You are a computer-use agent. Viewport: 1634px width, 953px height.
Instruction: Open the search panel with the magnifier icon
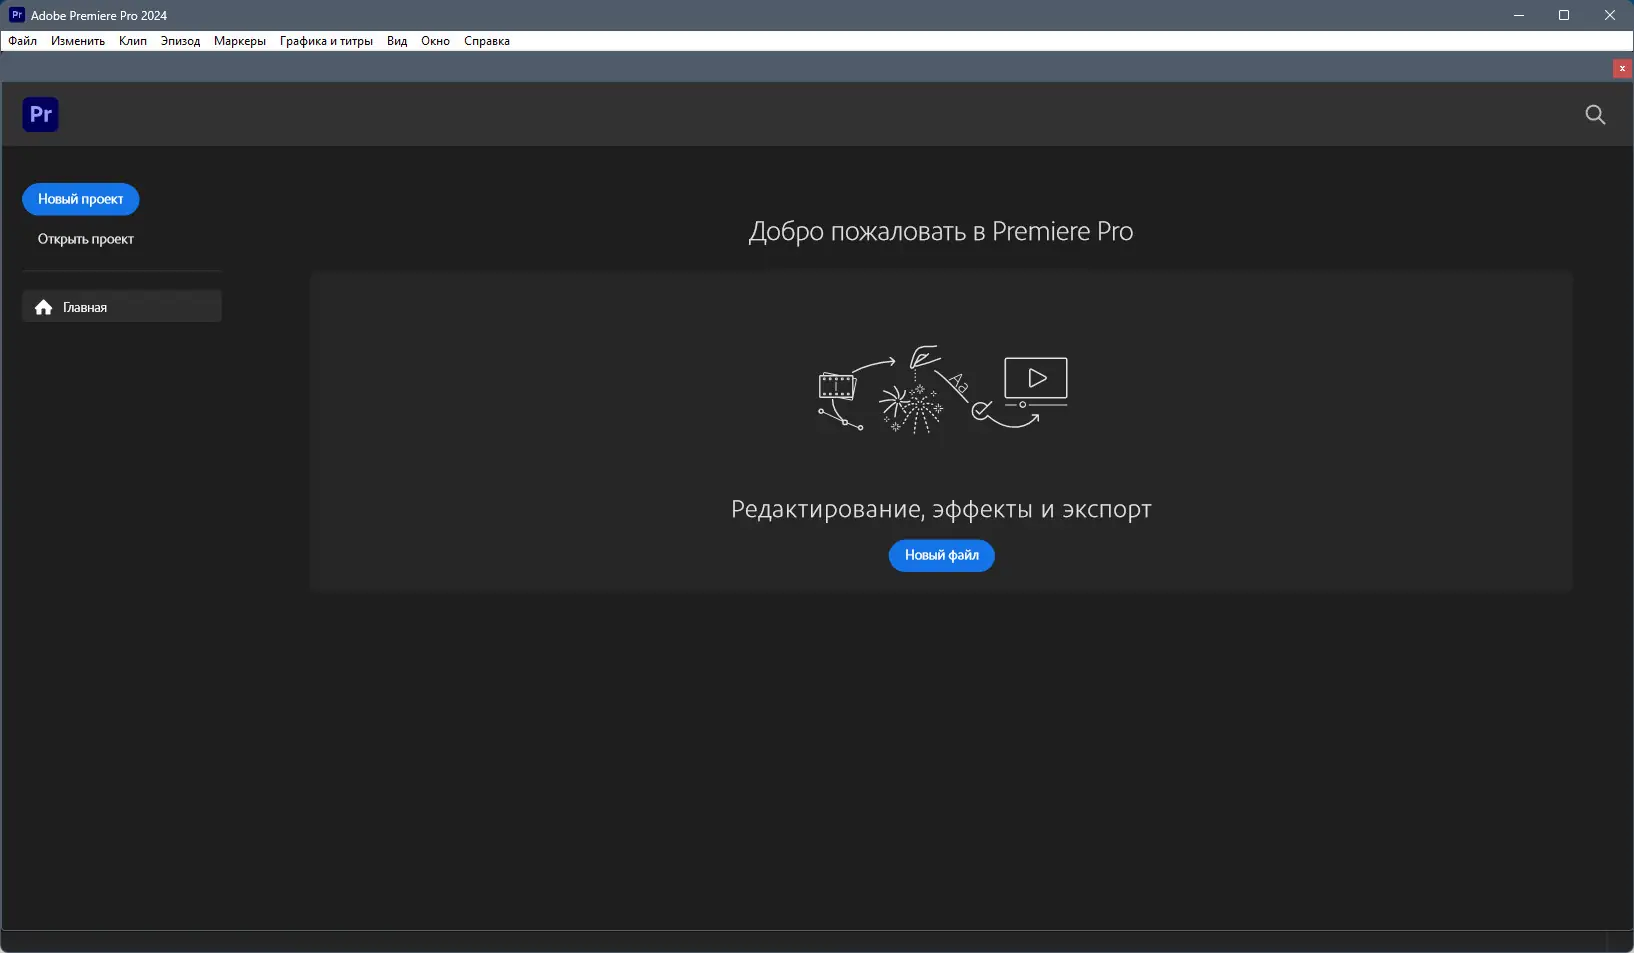point(1594,114)
